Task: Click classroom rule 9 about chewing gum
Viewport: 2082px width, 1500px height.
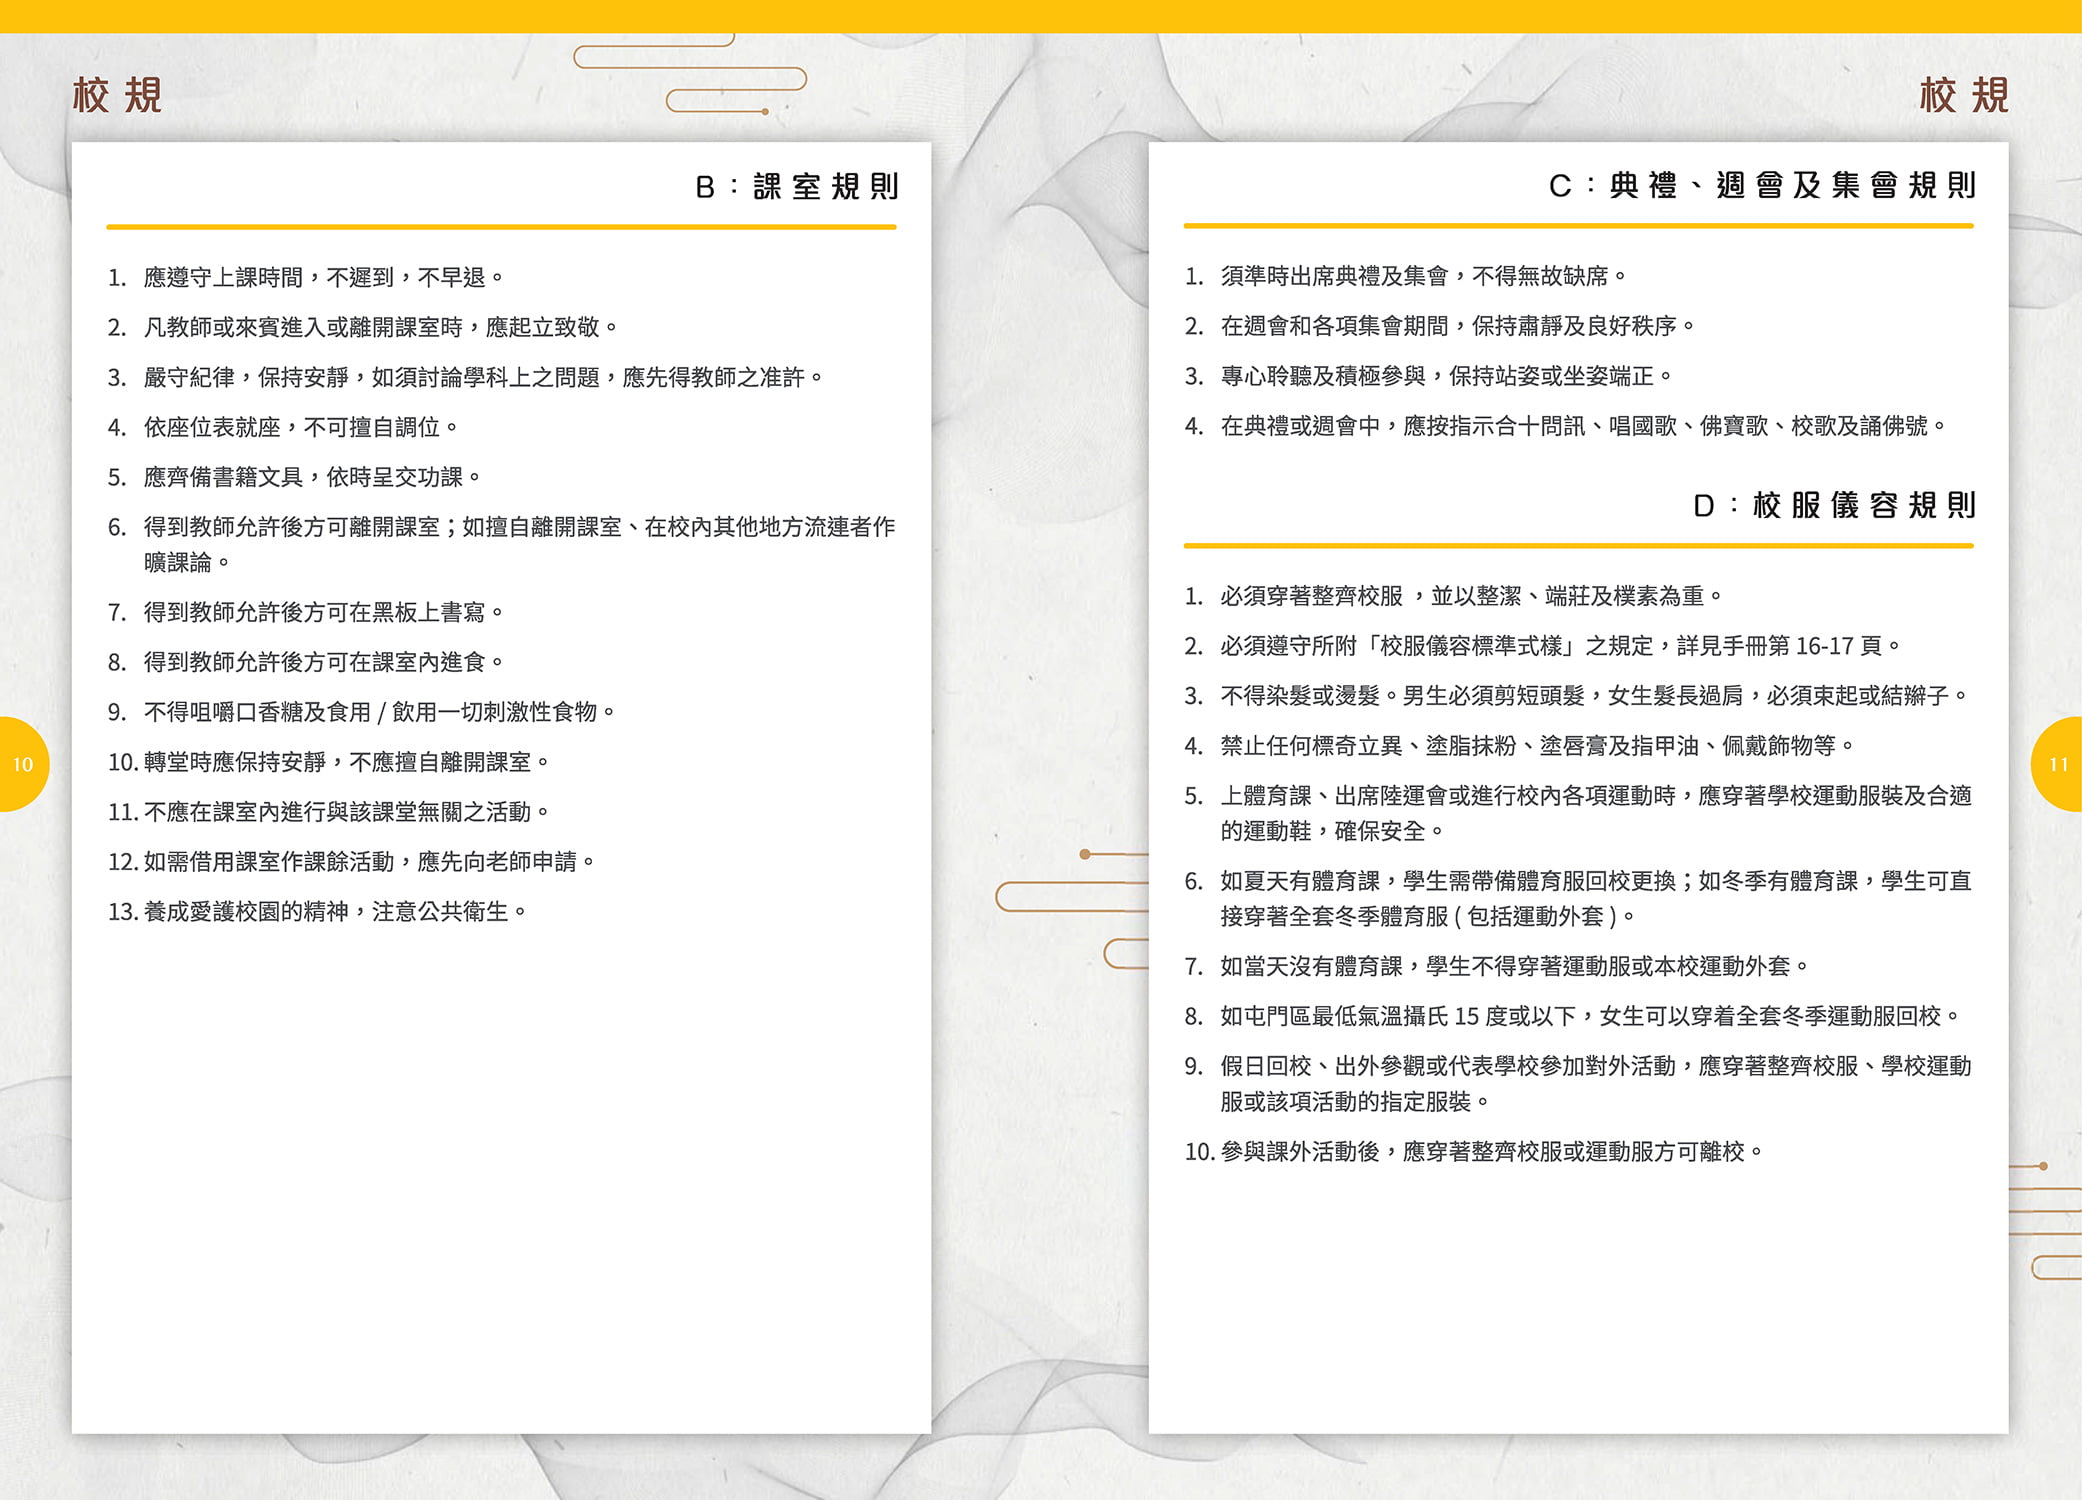Action: point(378,712)
